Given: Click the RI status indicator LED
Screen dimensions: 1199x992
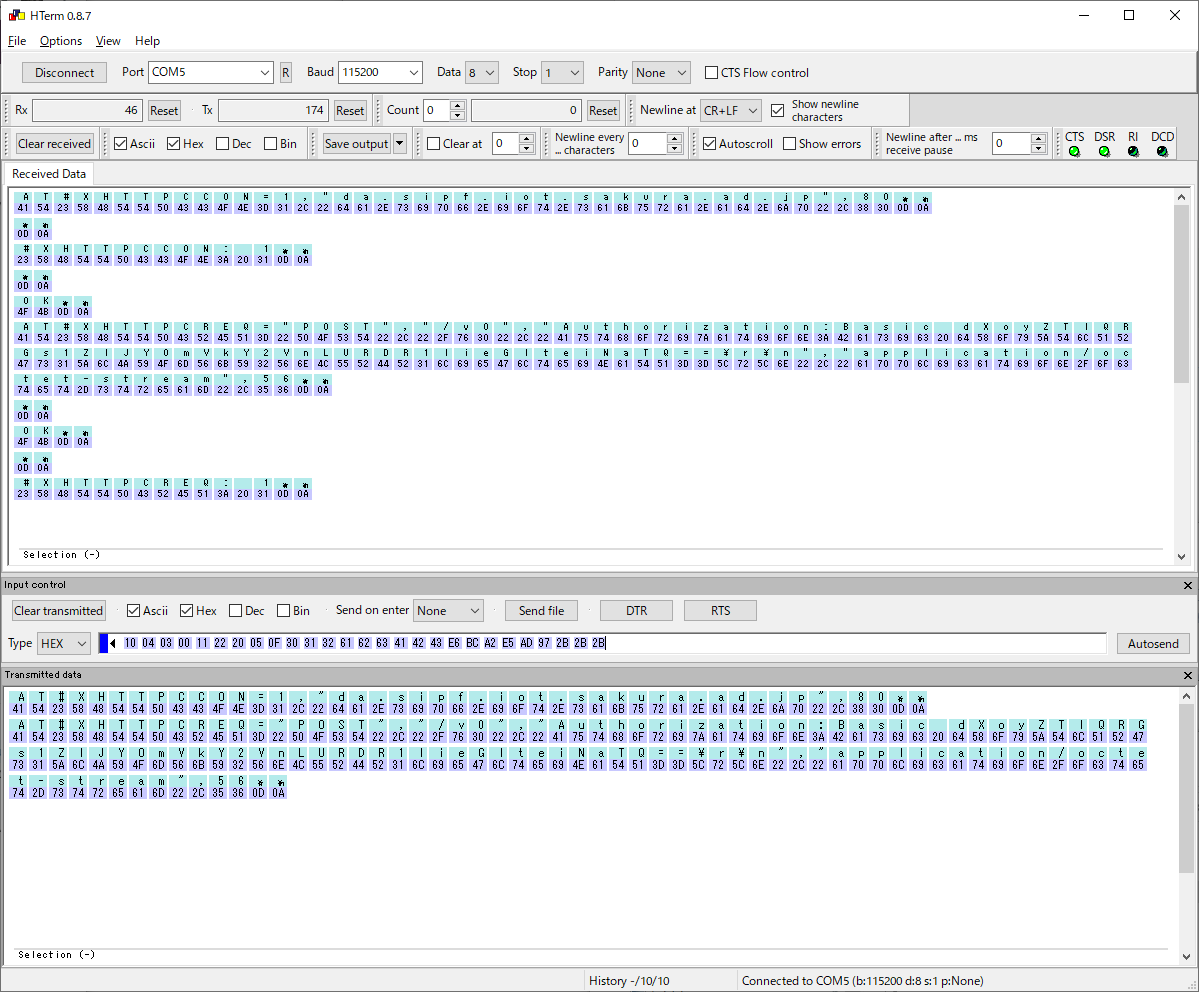Looking at the screenshot, I should pyautogui.click(x=1133, y=152).
